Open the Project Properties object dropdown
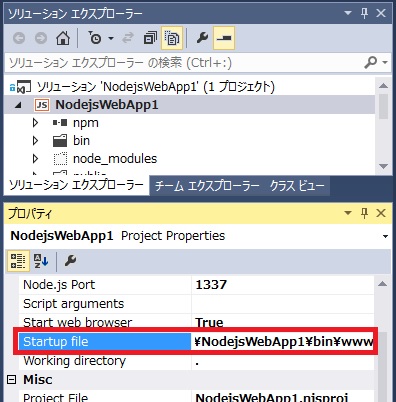 (385, 236)
